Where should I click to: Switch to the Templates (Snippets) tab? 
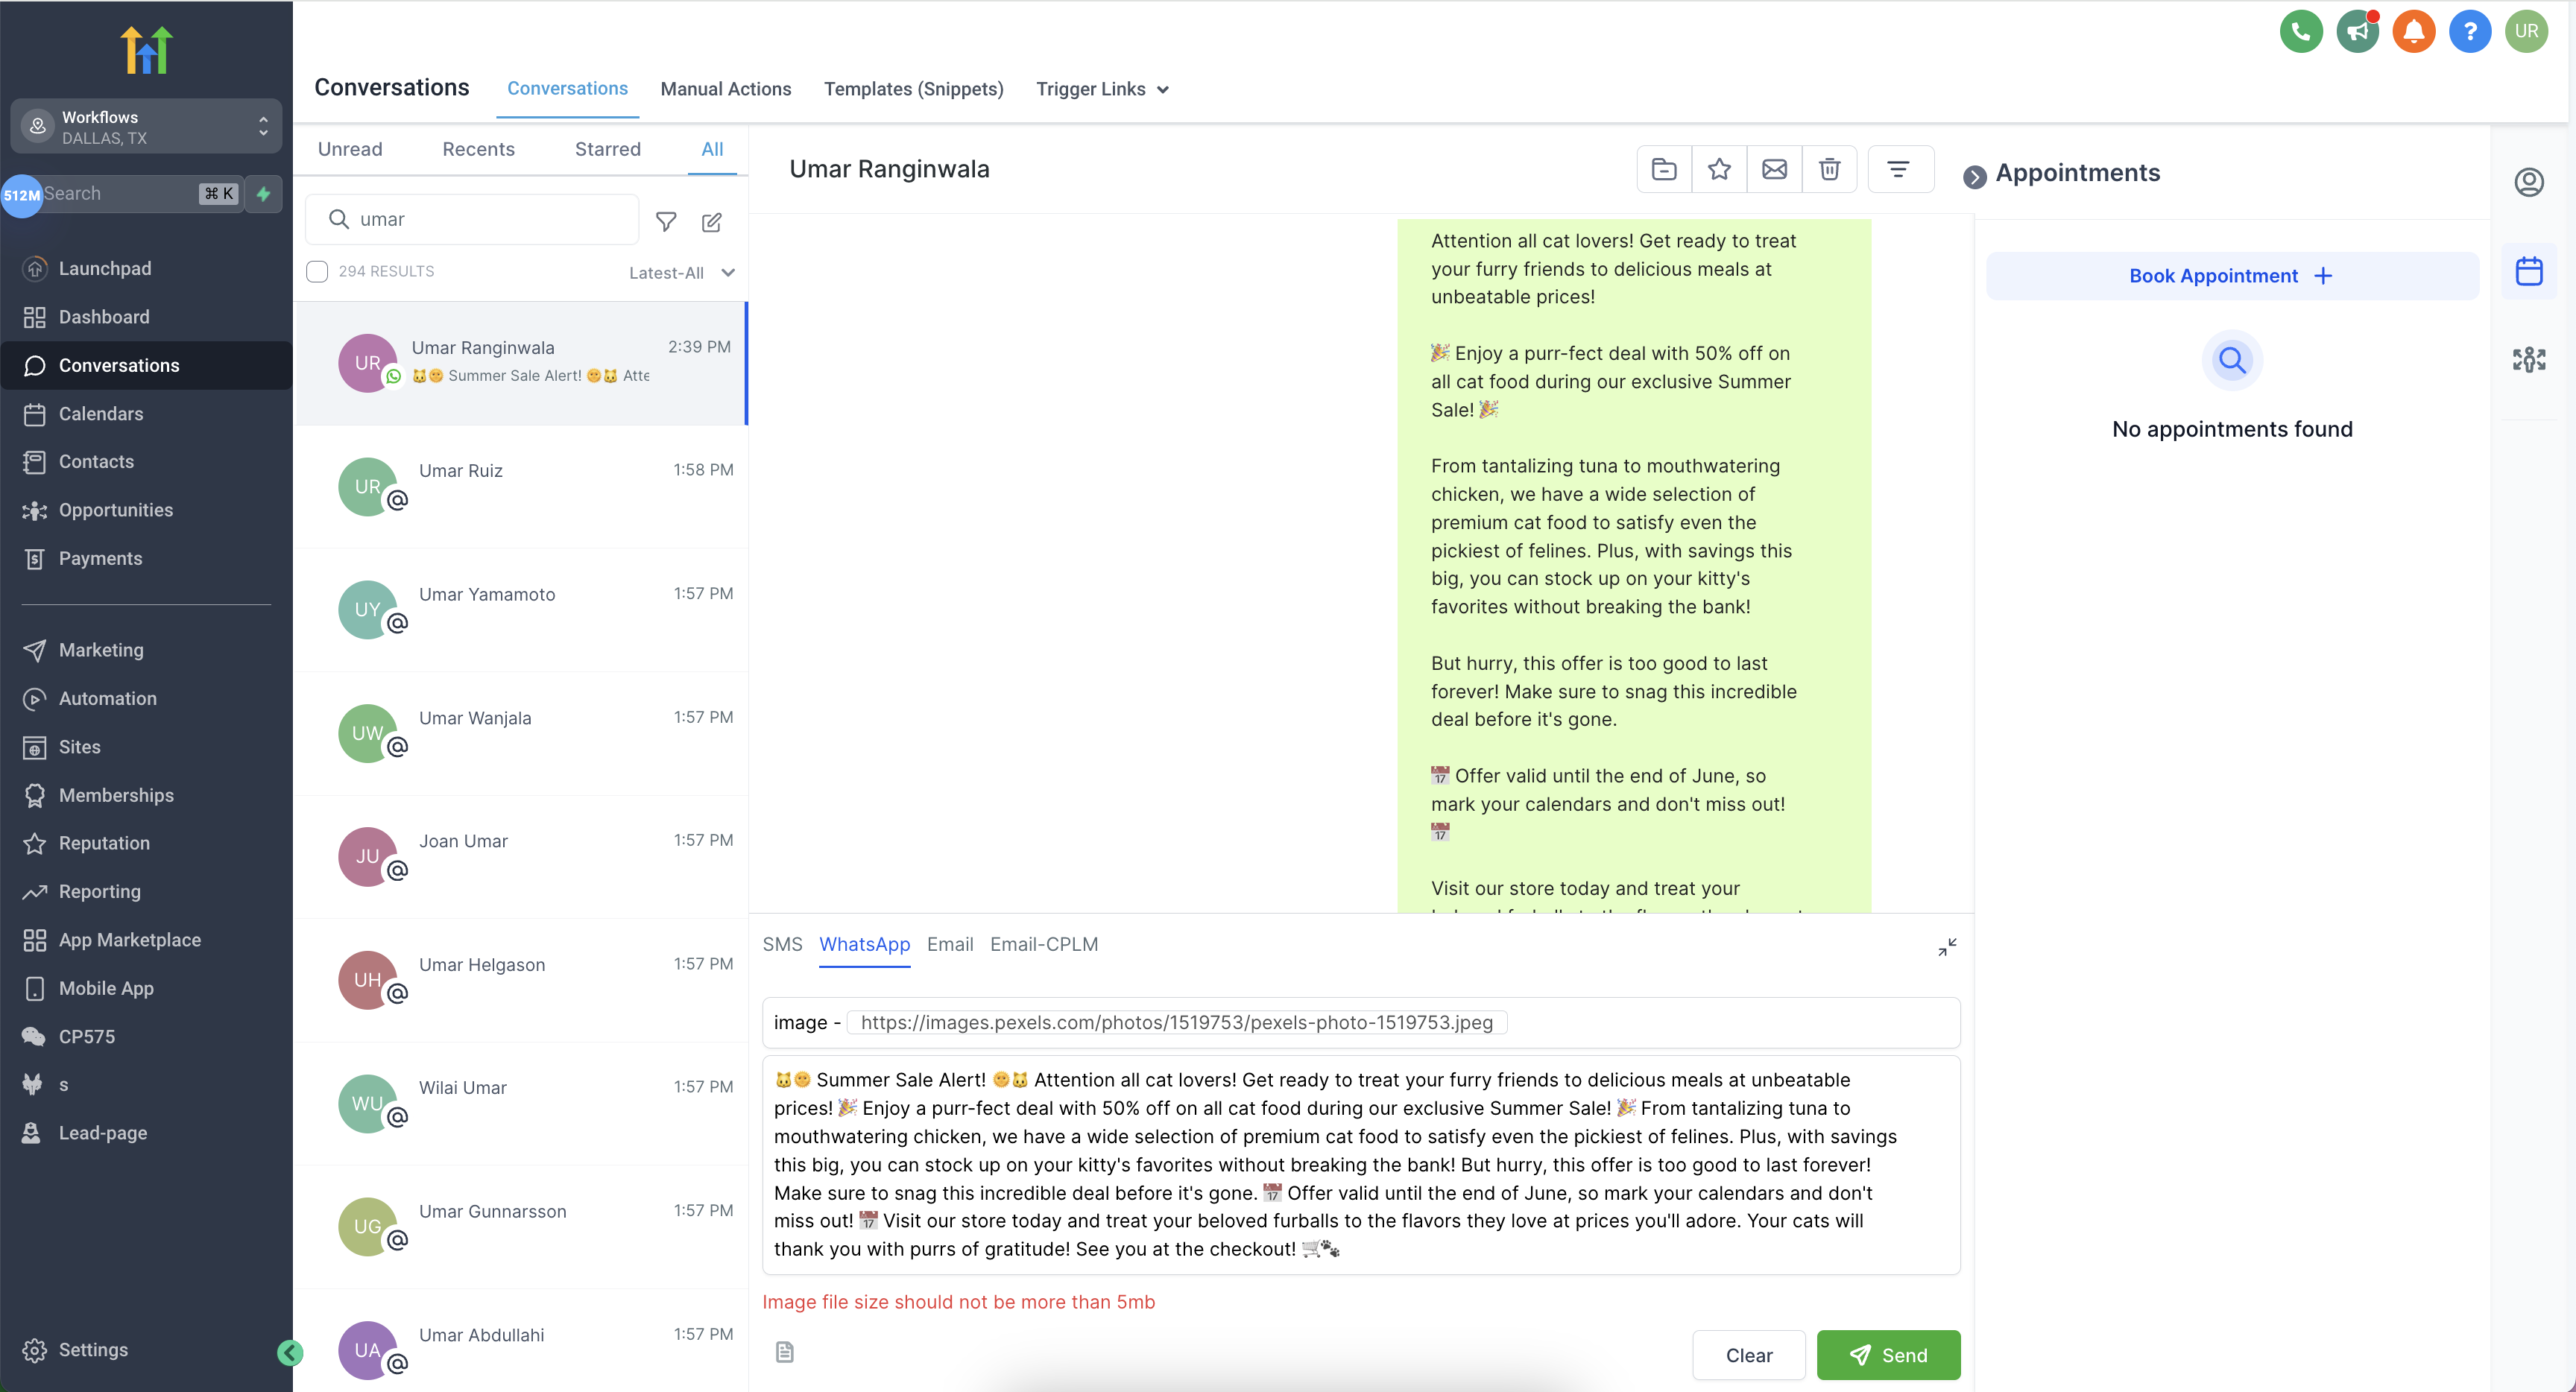click(x=913, y=89)
